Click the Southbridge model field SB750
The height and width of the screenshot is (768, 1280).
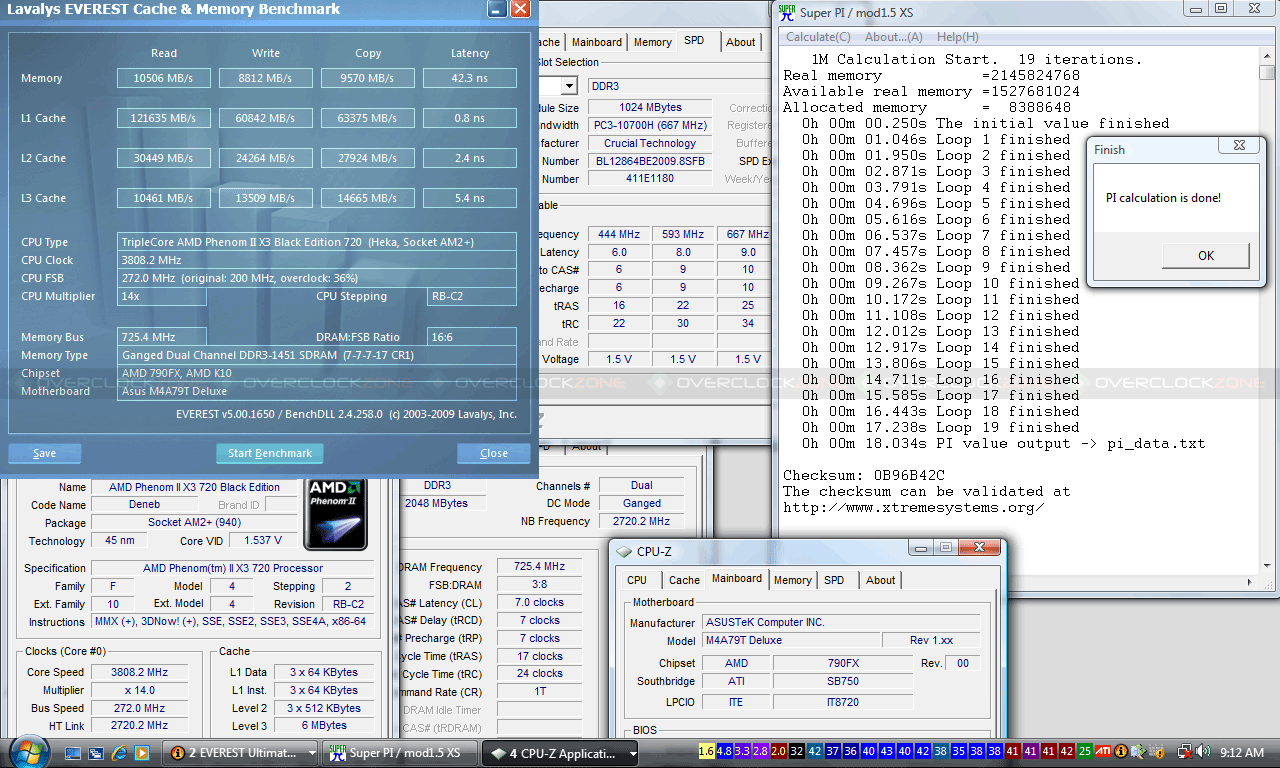[x=843, y=681]
